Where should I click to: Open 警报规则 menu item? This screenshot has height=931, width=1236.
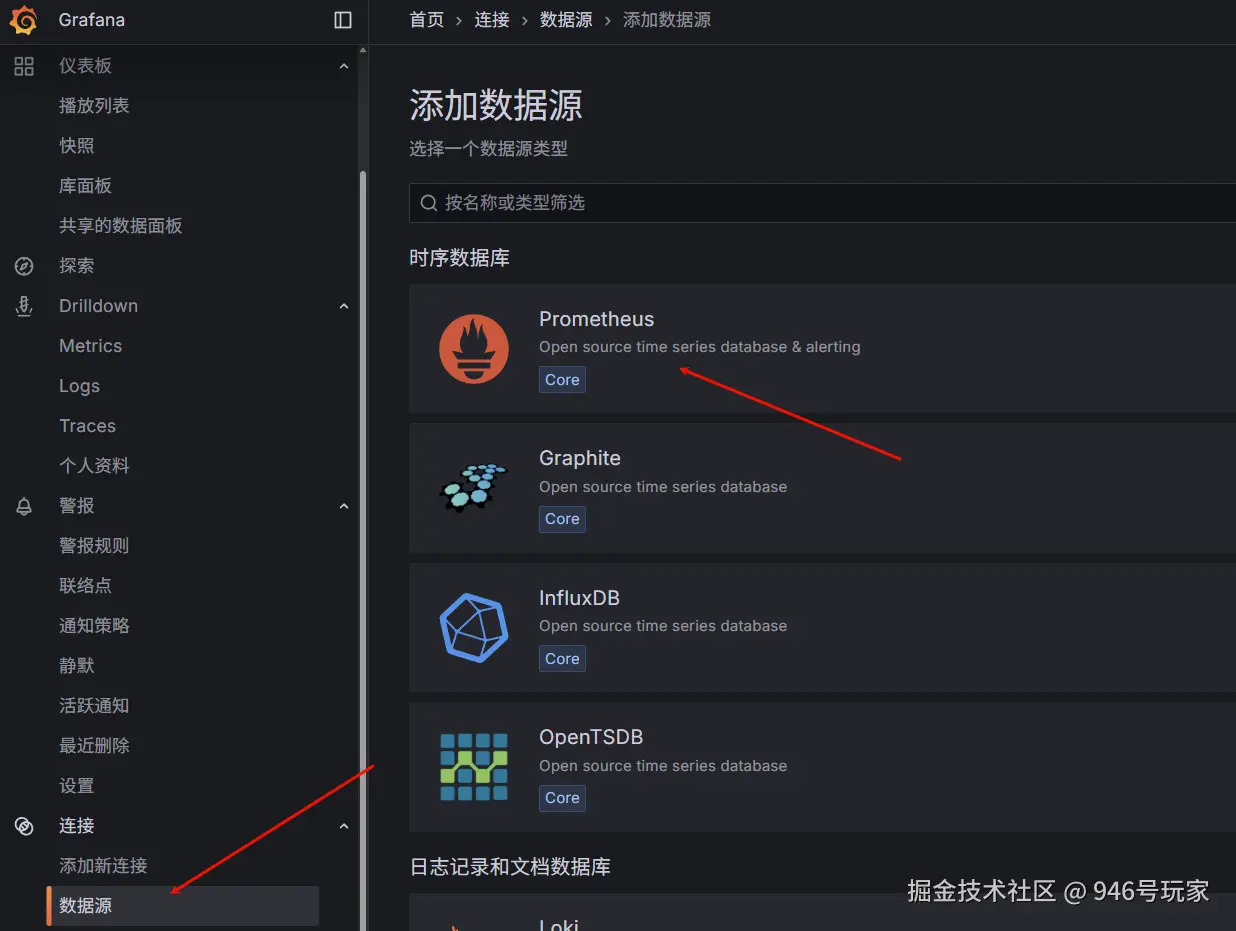94,546
